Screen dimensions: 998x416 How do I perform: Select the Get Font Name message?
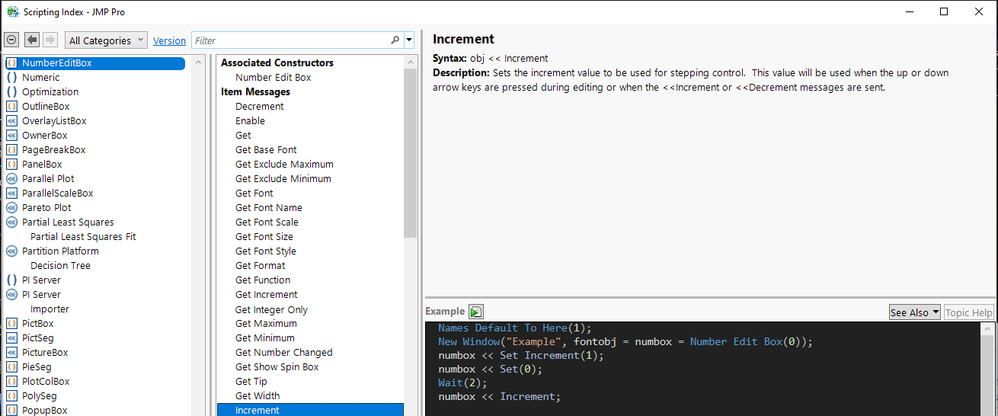pos(269,207)
